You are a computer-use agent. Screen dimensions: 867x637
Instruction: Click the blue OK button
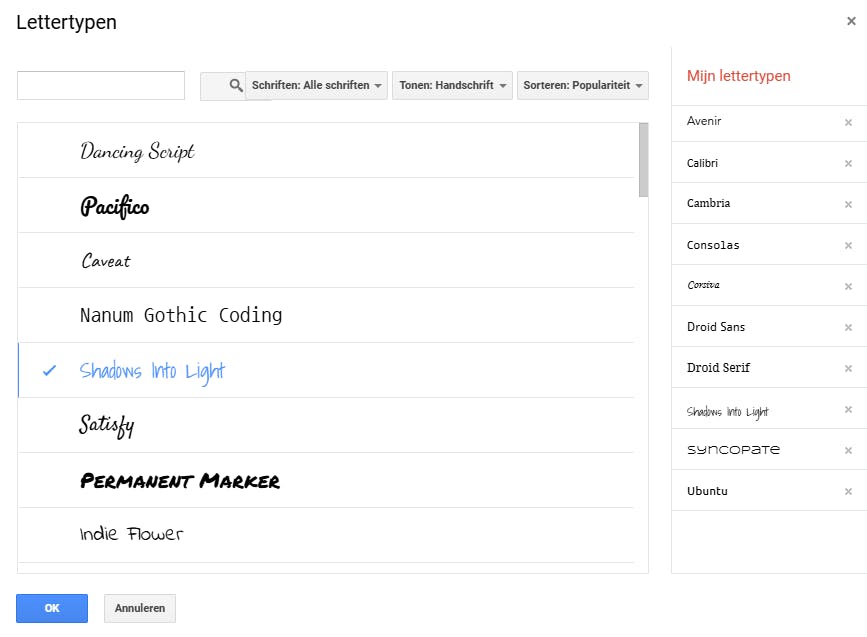[52, 608]
